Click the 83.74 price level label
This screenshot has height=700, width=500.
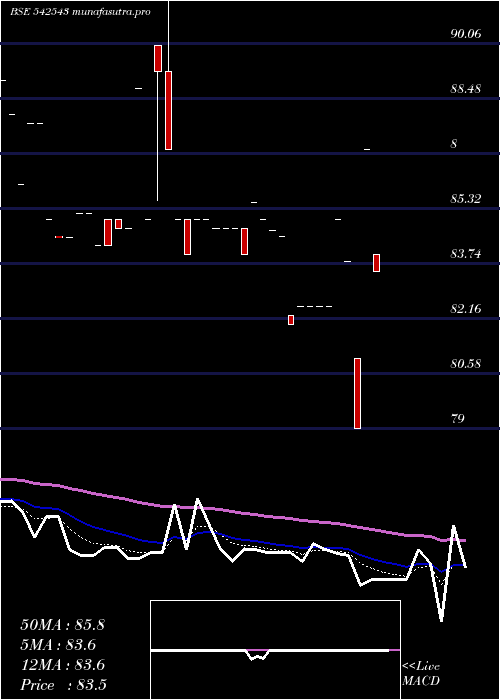(x=466, y=254)
